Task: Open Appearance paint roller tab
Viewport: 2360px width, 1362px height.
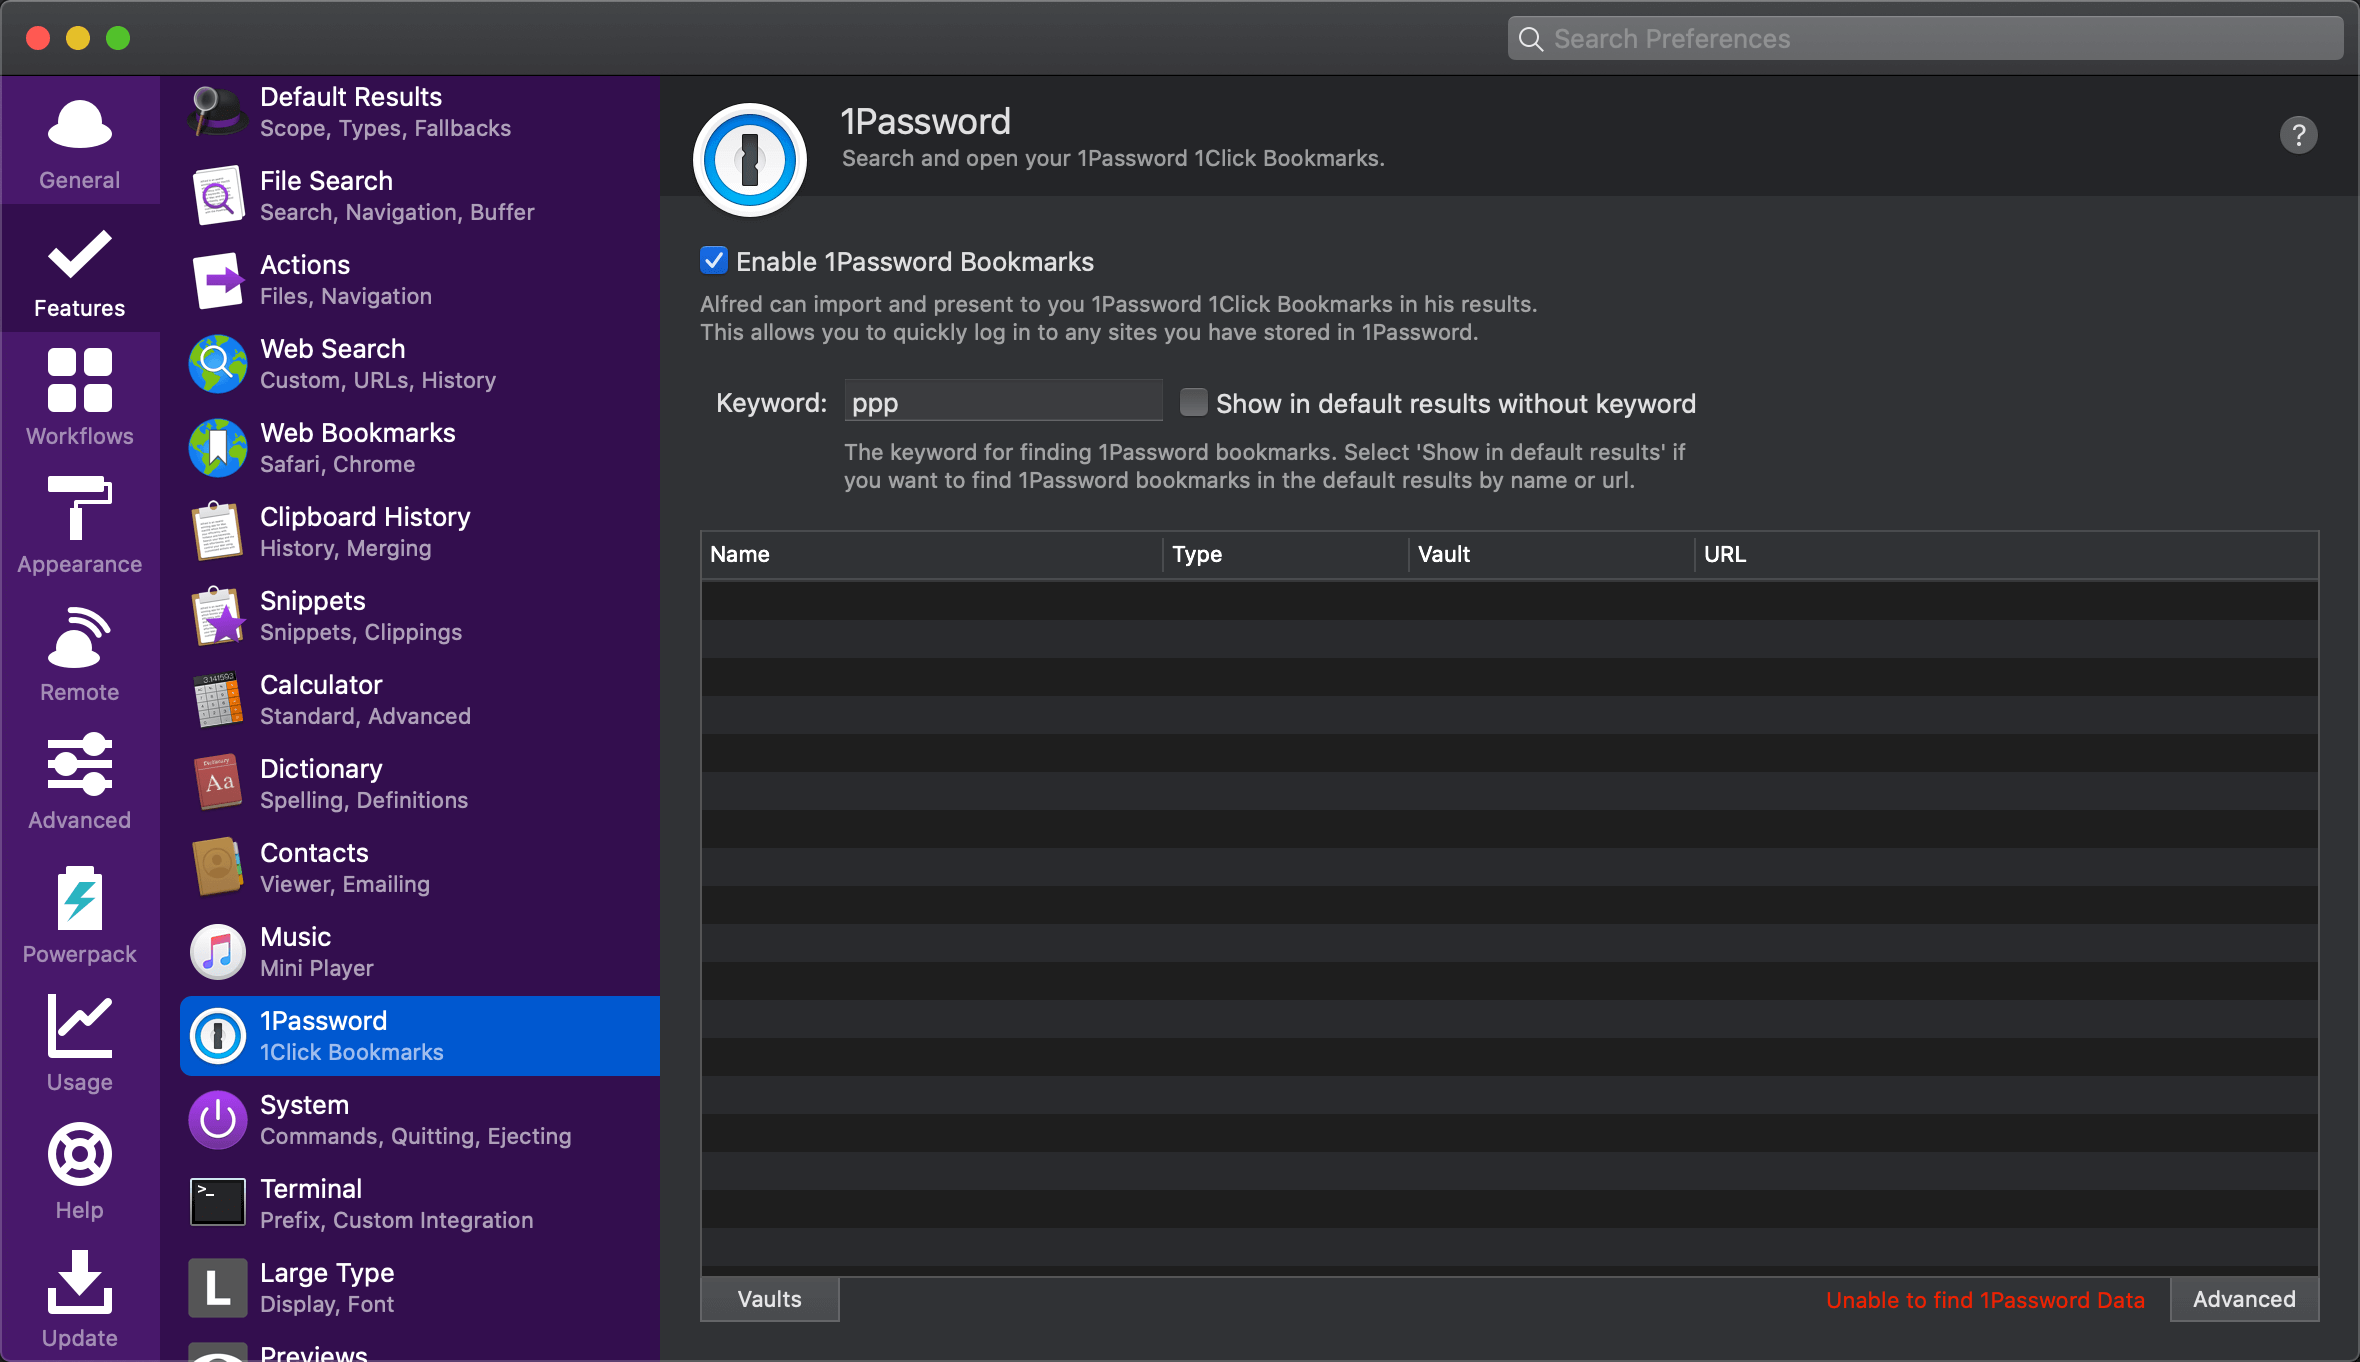Action: tap(80, 526)
